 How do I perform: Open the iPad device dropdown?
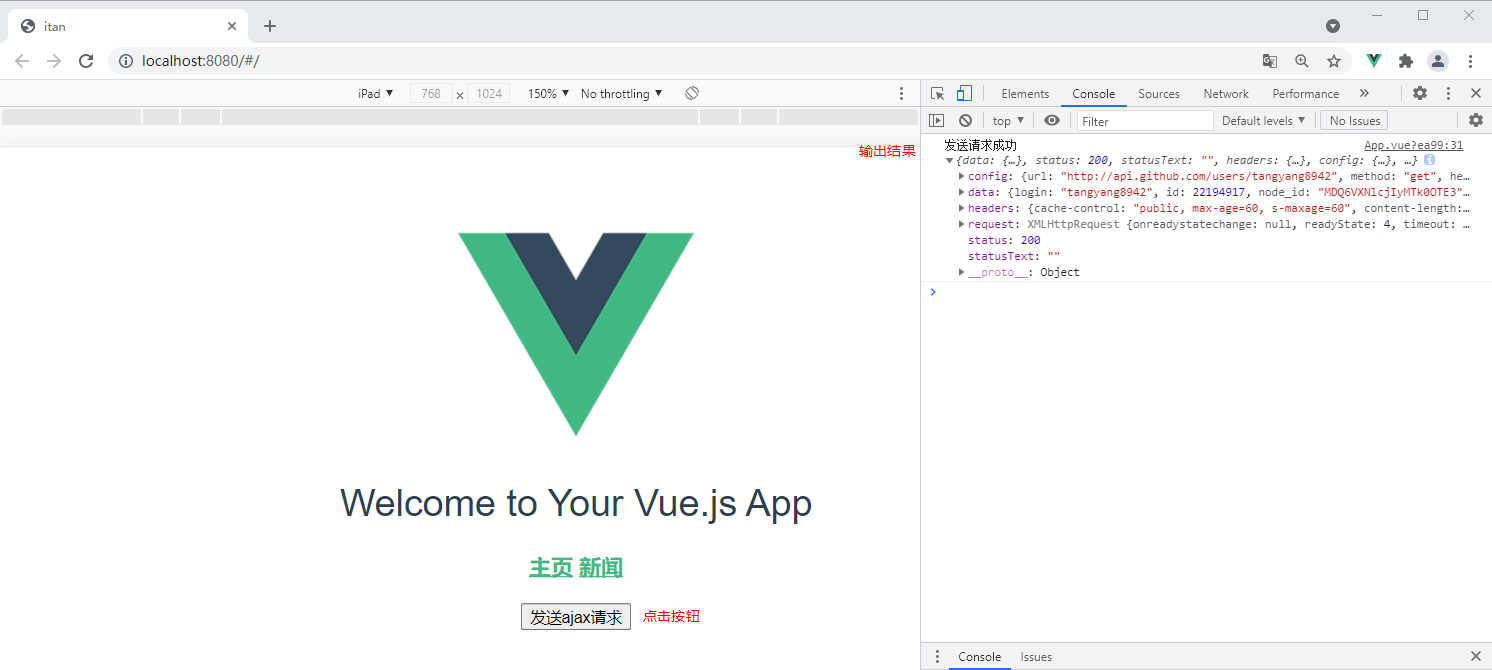tap(376, 93)
